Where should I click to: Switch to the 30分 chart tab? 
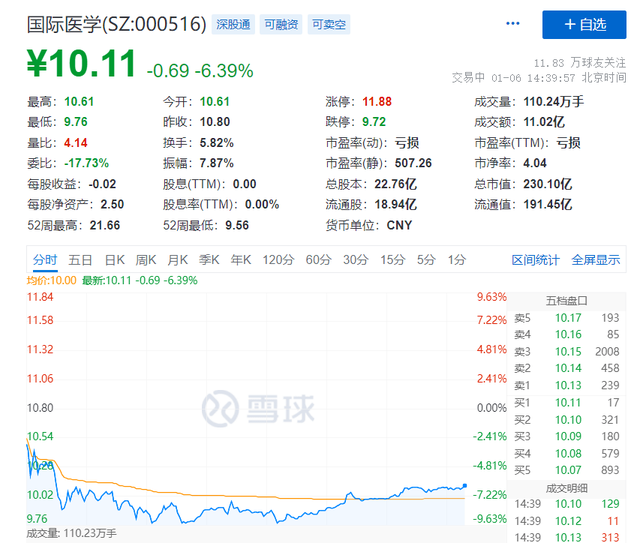pyautogui.click(x=356, y=260)
